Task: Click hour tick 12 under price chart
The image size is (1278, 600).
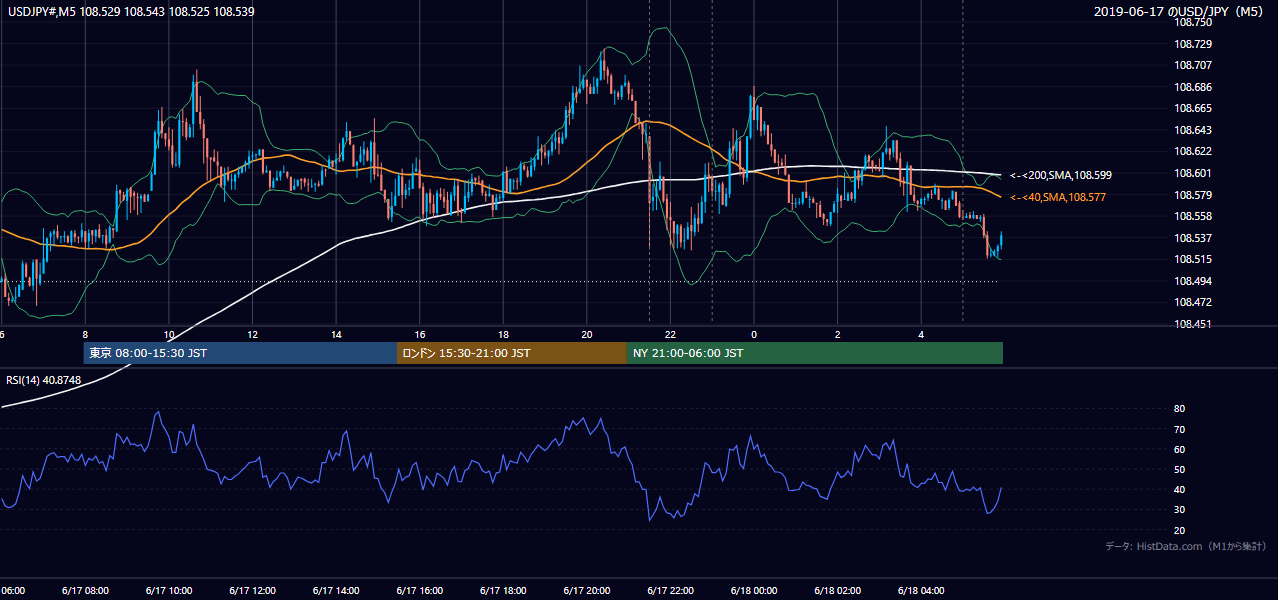Action: (253, 335)
